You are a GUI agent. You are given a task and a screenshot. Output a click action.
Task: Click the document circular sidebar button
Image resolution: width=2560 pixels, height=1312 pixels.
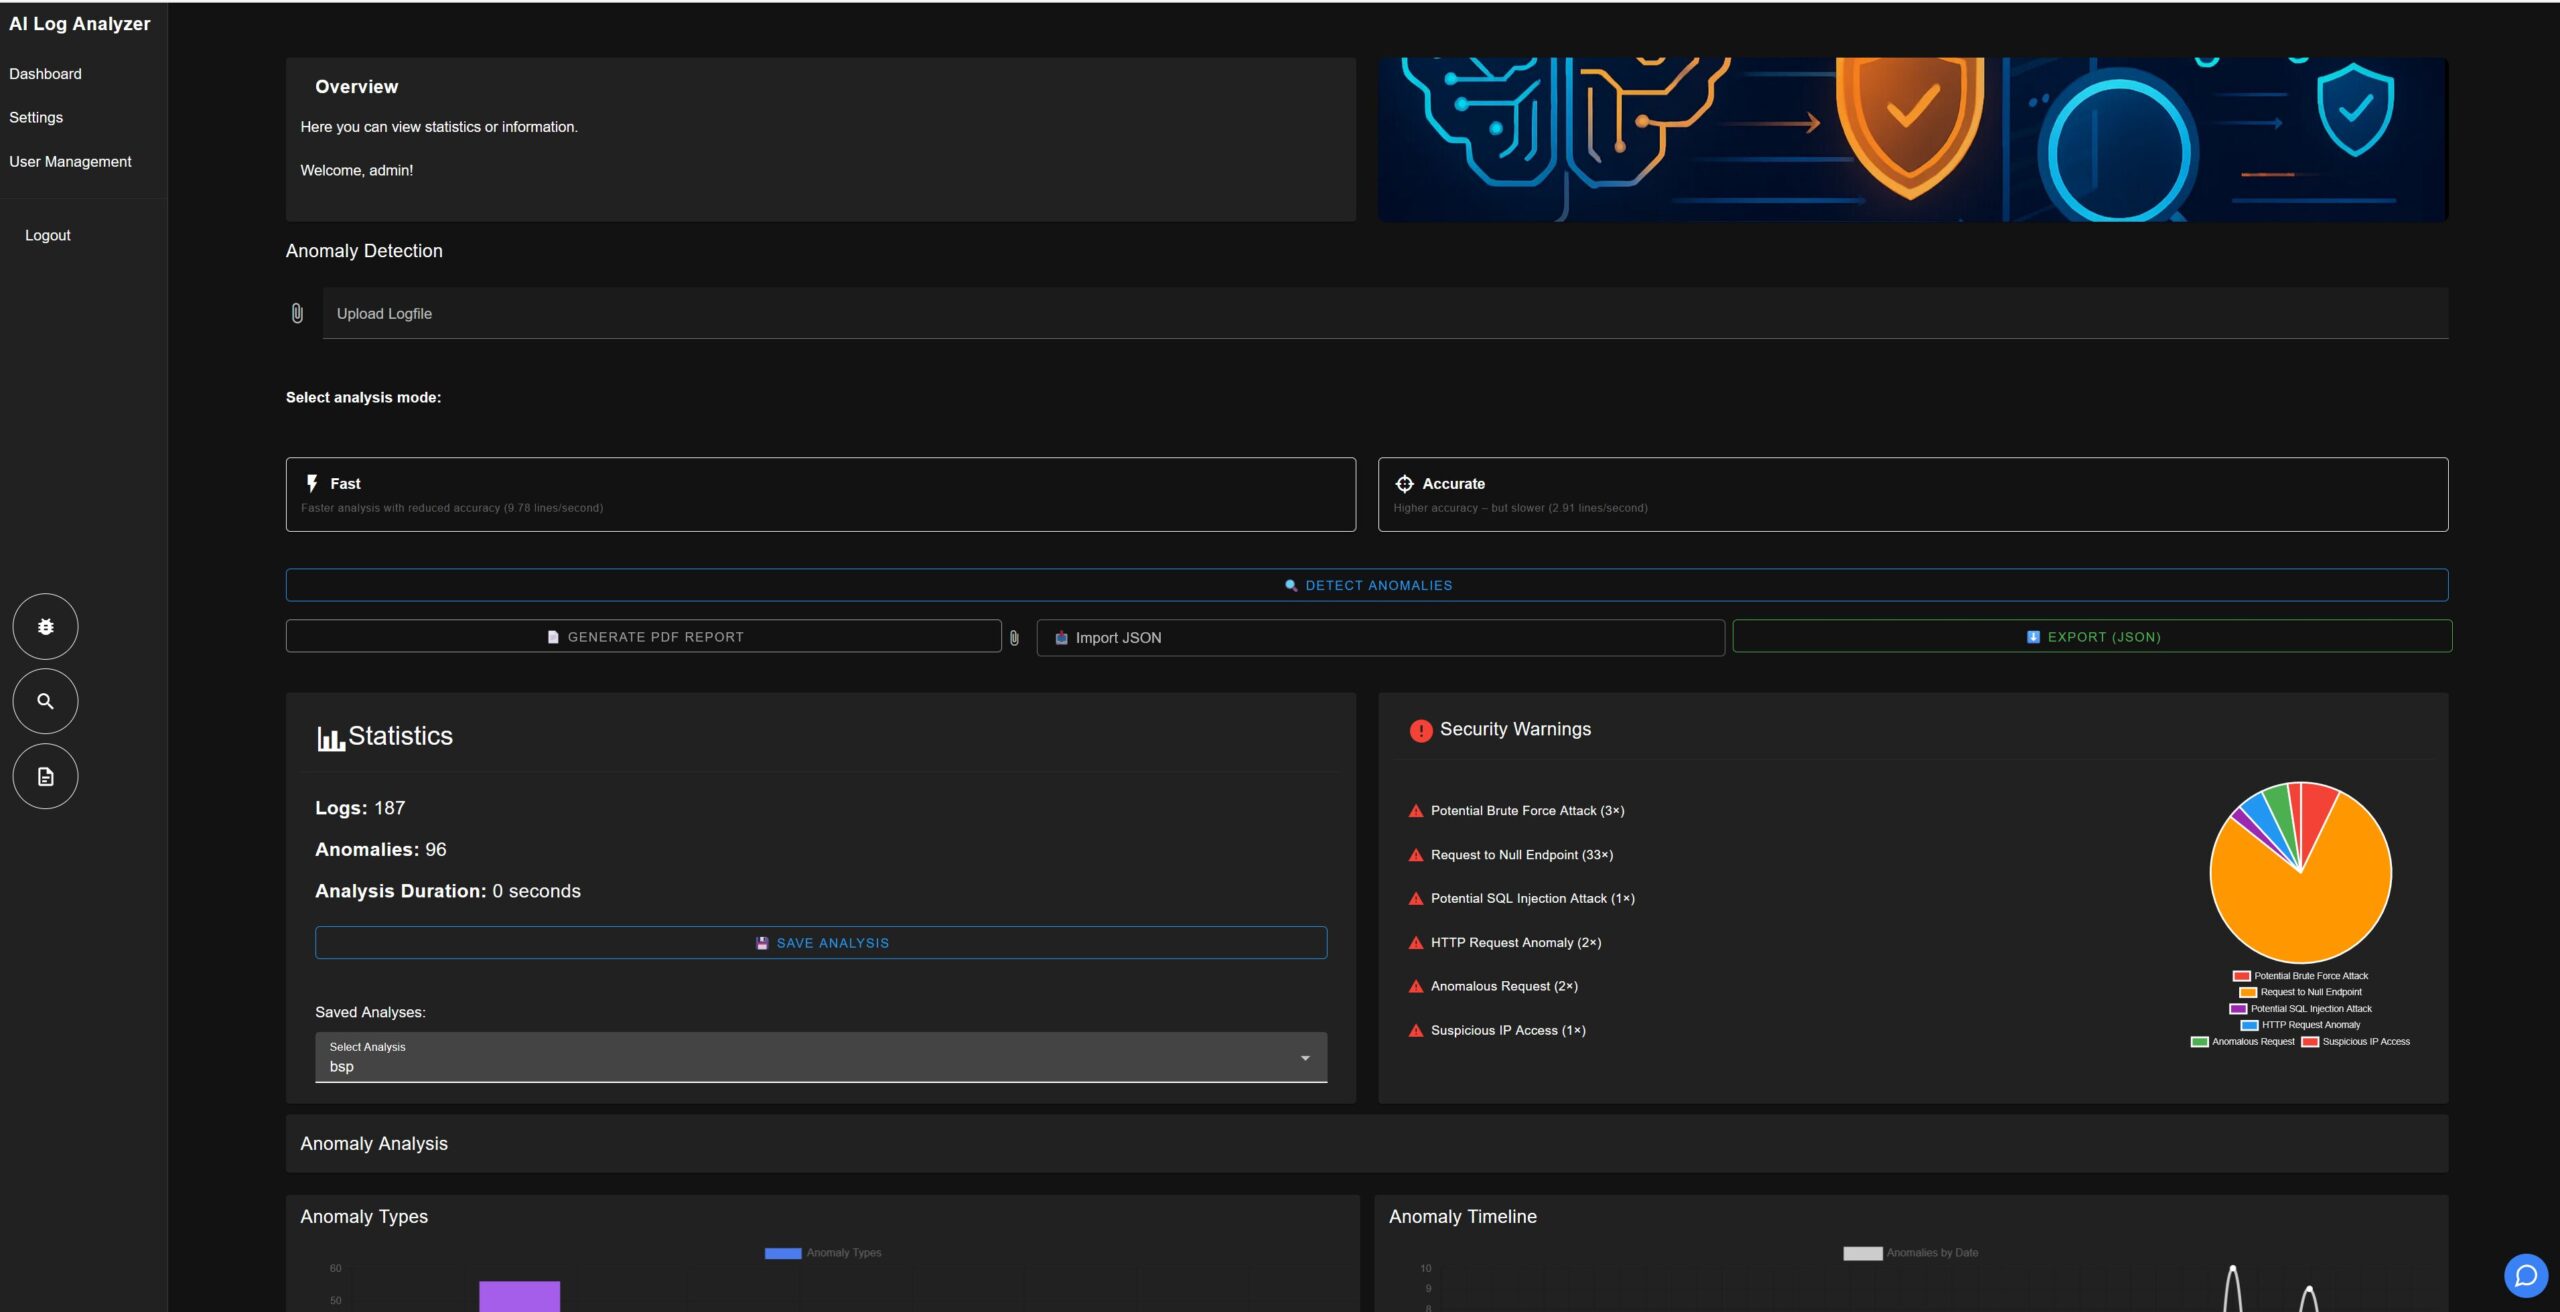click(45, 776)
